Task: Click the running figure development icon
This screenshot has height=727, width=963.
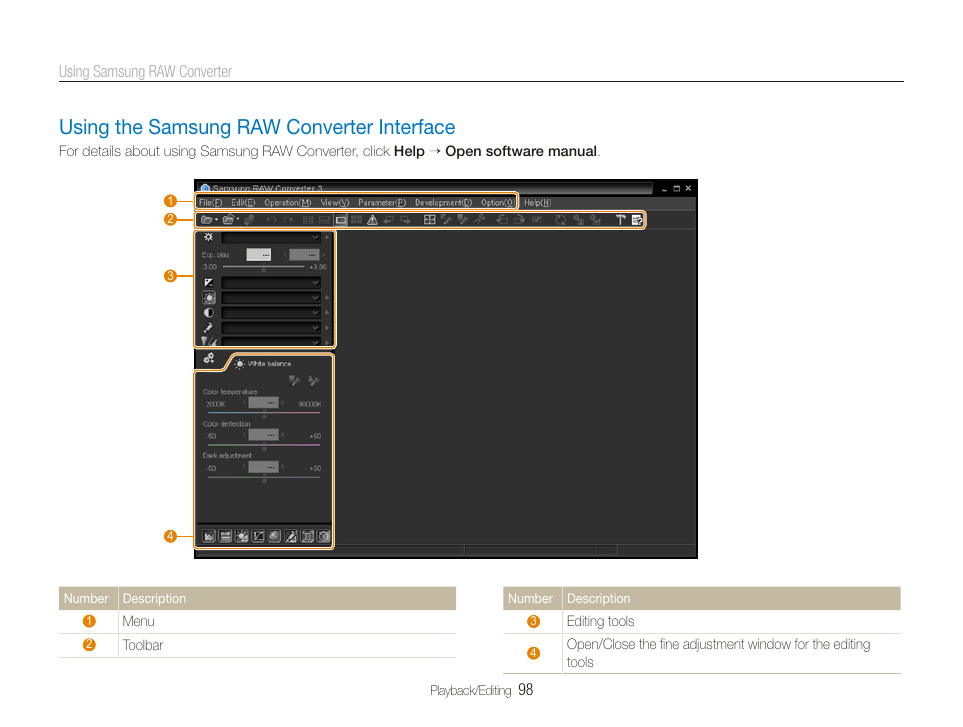Action: [480, 219]
